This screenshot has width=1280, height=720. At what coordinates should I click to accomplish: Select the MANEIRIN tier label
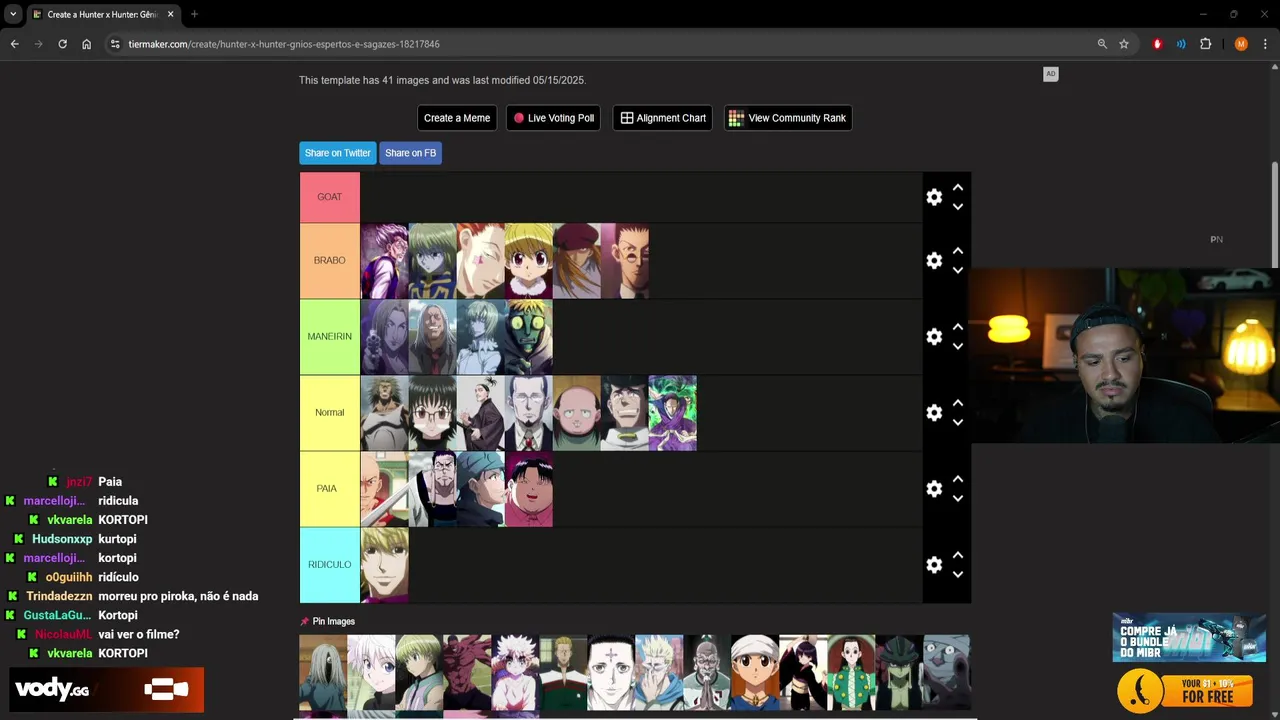coord(330,337)
